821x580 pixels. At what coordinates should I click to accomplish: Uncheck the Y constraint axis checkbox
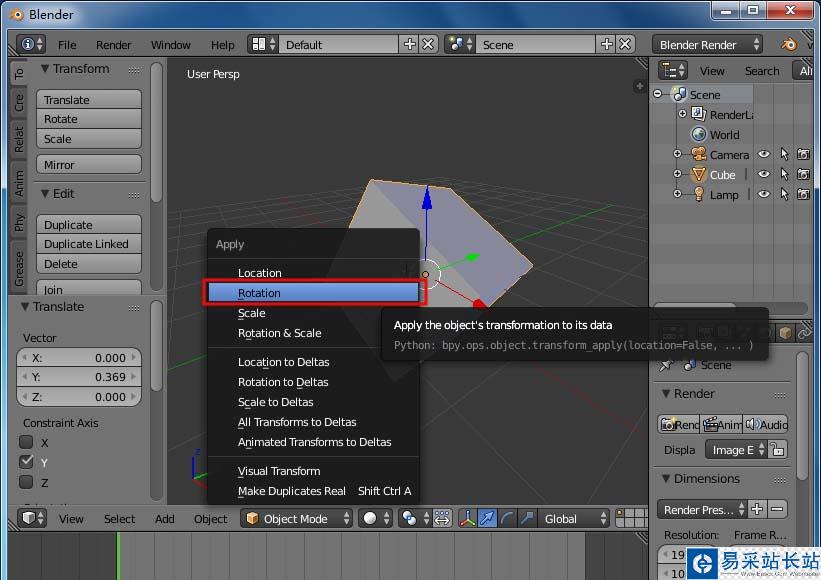coord(27,462)
